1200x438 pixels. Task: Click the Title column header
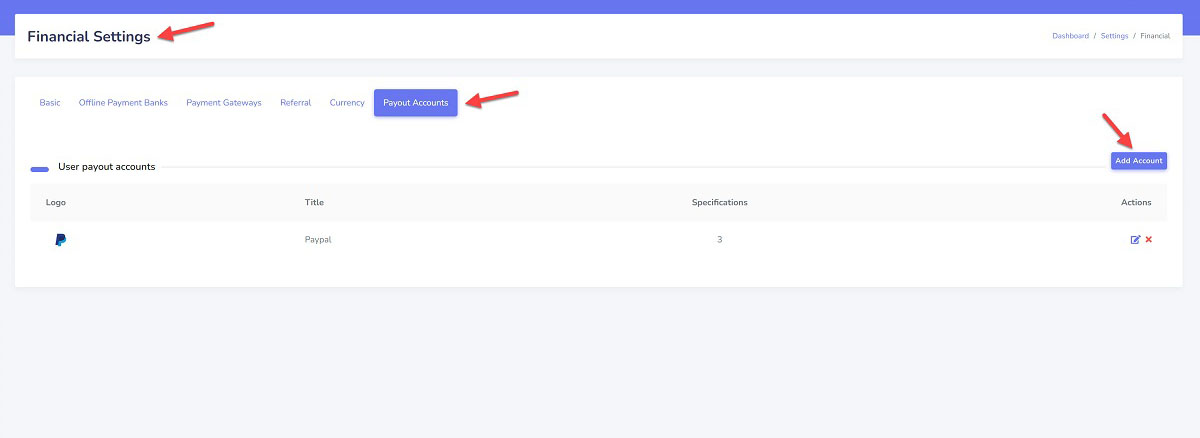click(x=314, y=203)
